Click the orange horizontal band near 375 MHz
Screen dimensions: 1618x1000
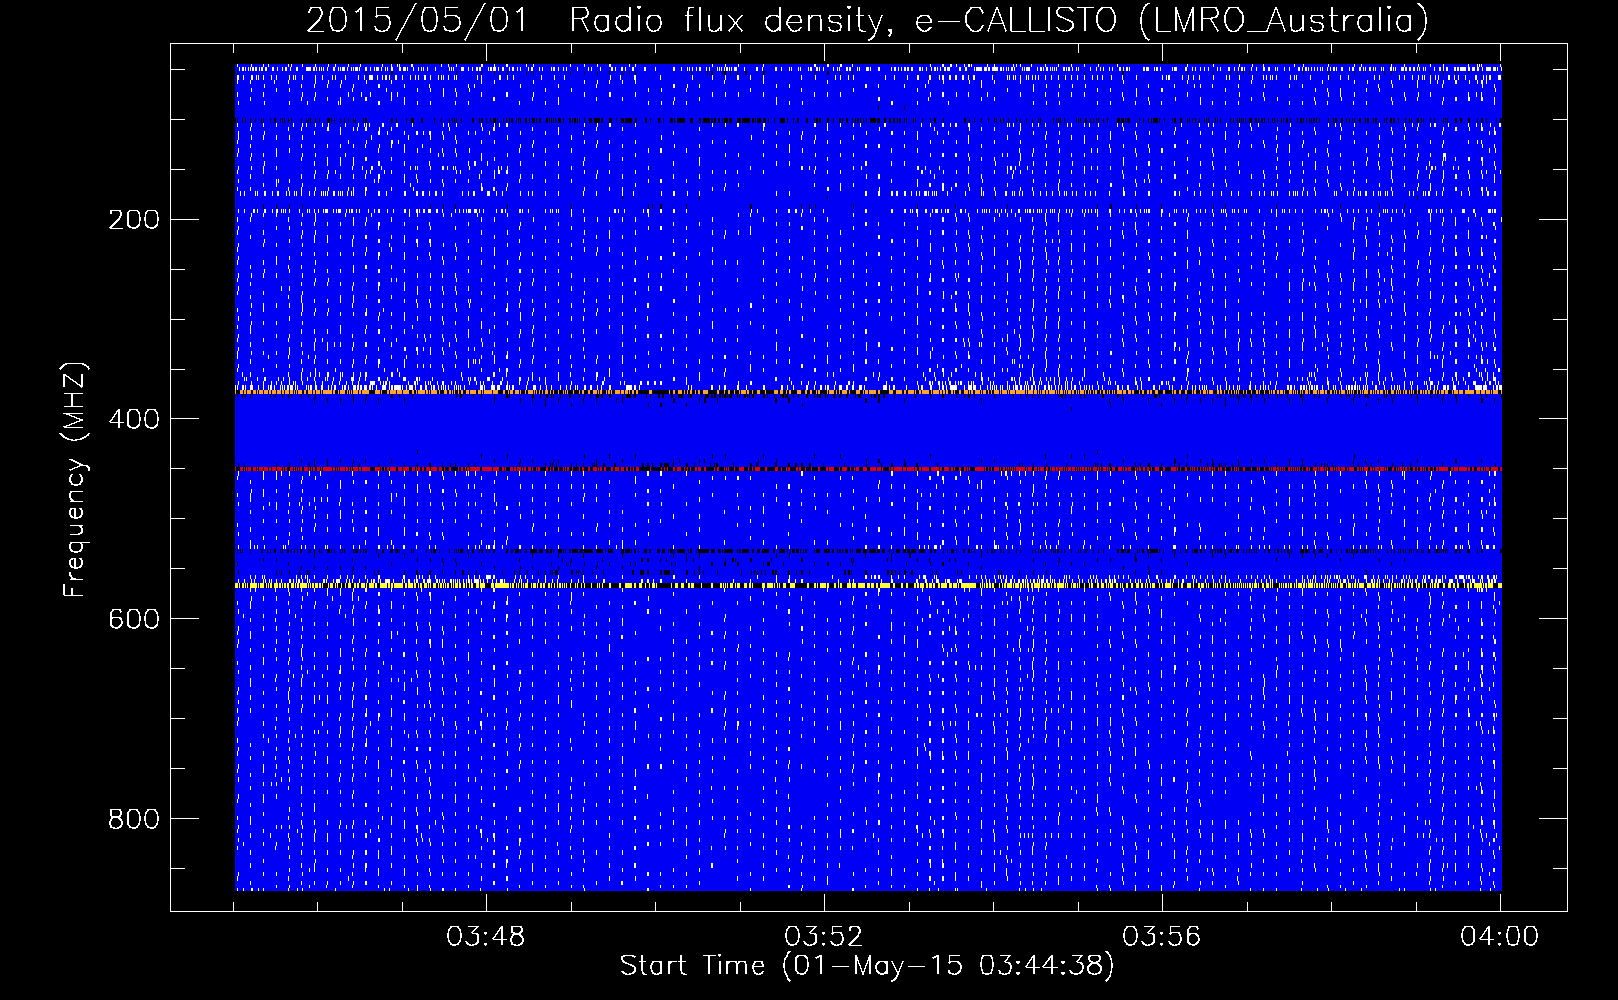(x=868, y=392)
